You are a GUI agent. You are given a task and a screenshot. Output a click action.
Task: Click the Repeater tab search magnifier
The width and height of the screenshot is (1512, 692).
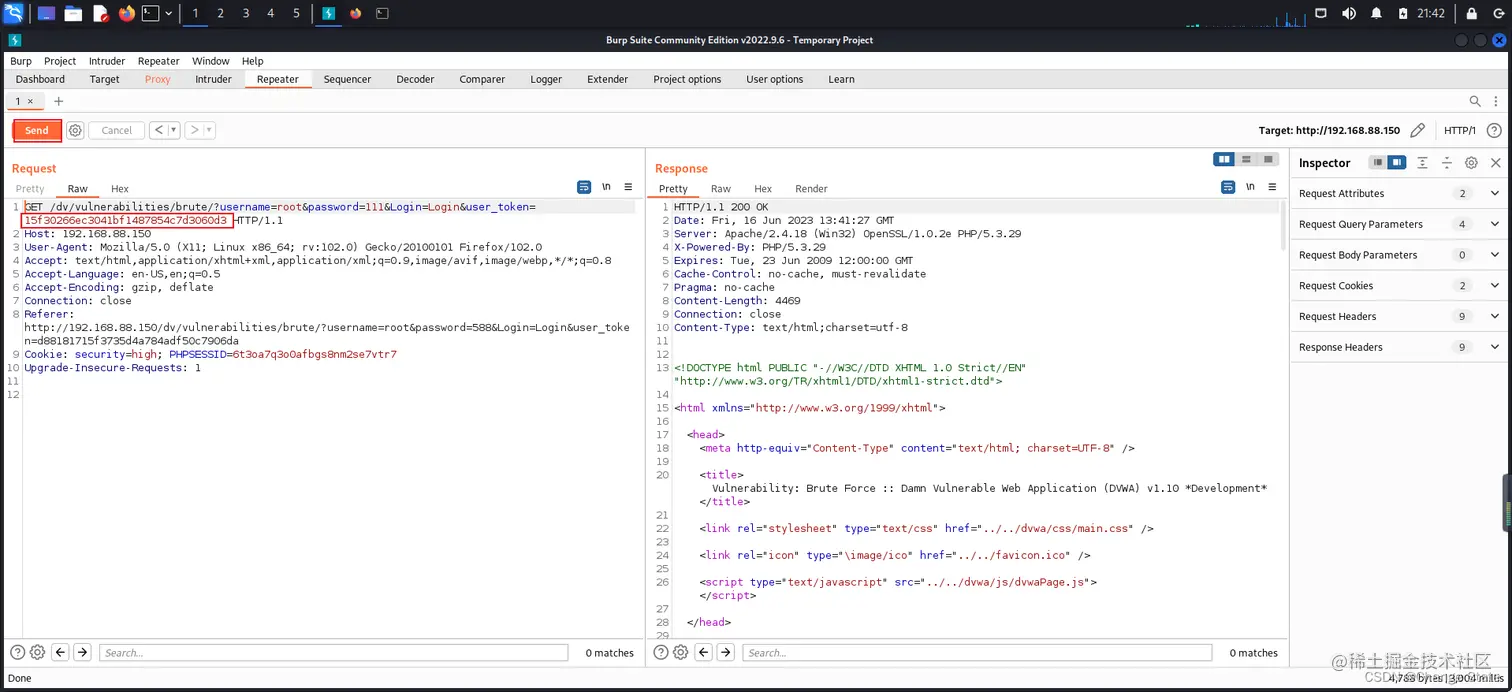(x=1475, y=101)
